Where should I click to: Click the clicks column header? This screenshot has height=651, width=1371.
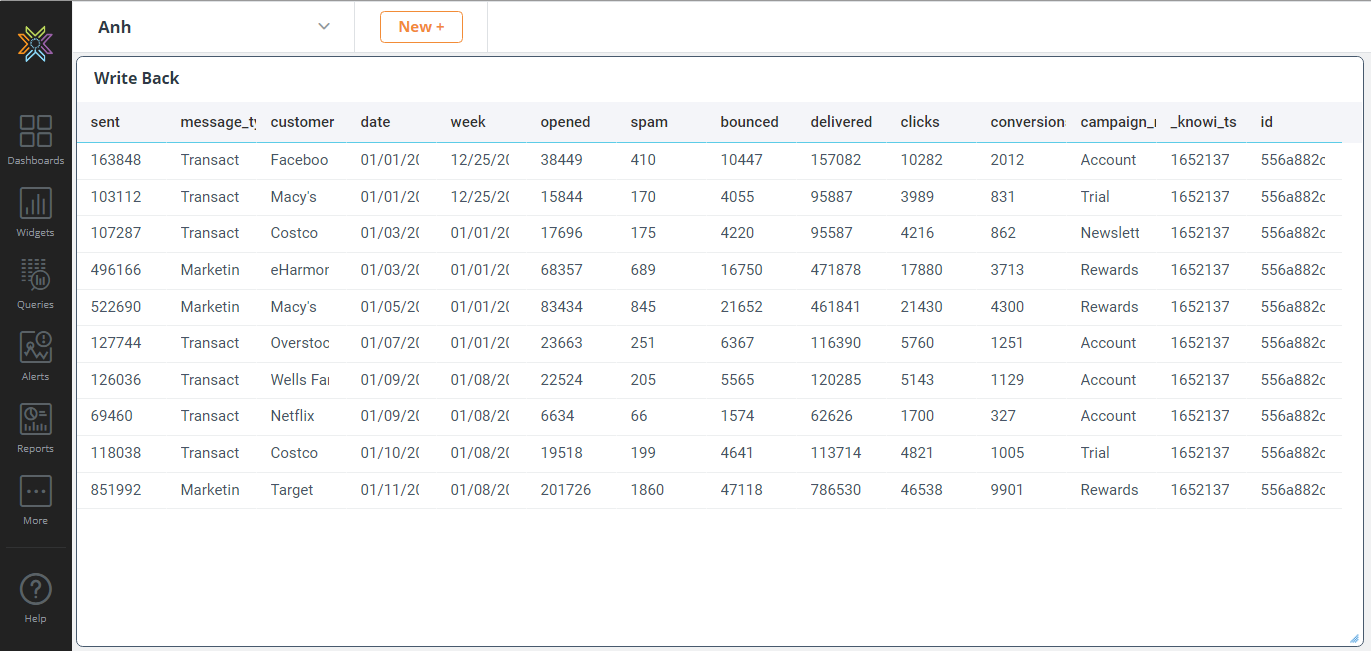point(920,122)
